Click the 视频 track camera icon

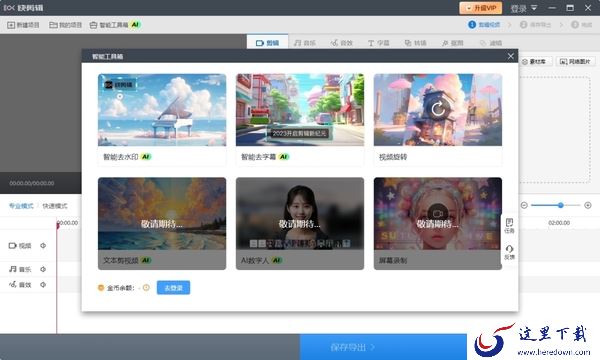pos(13,246)
